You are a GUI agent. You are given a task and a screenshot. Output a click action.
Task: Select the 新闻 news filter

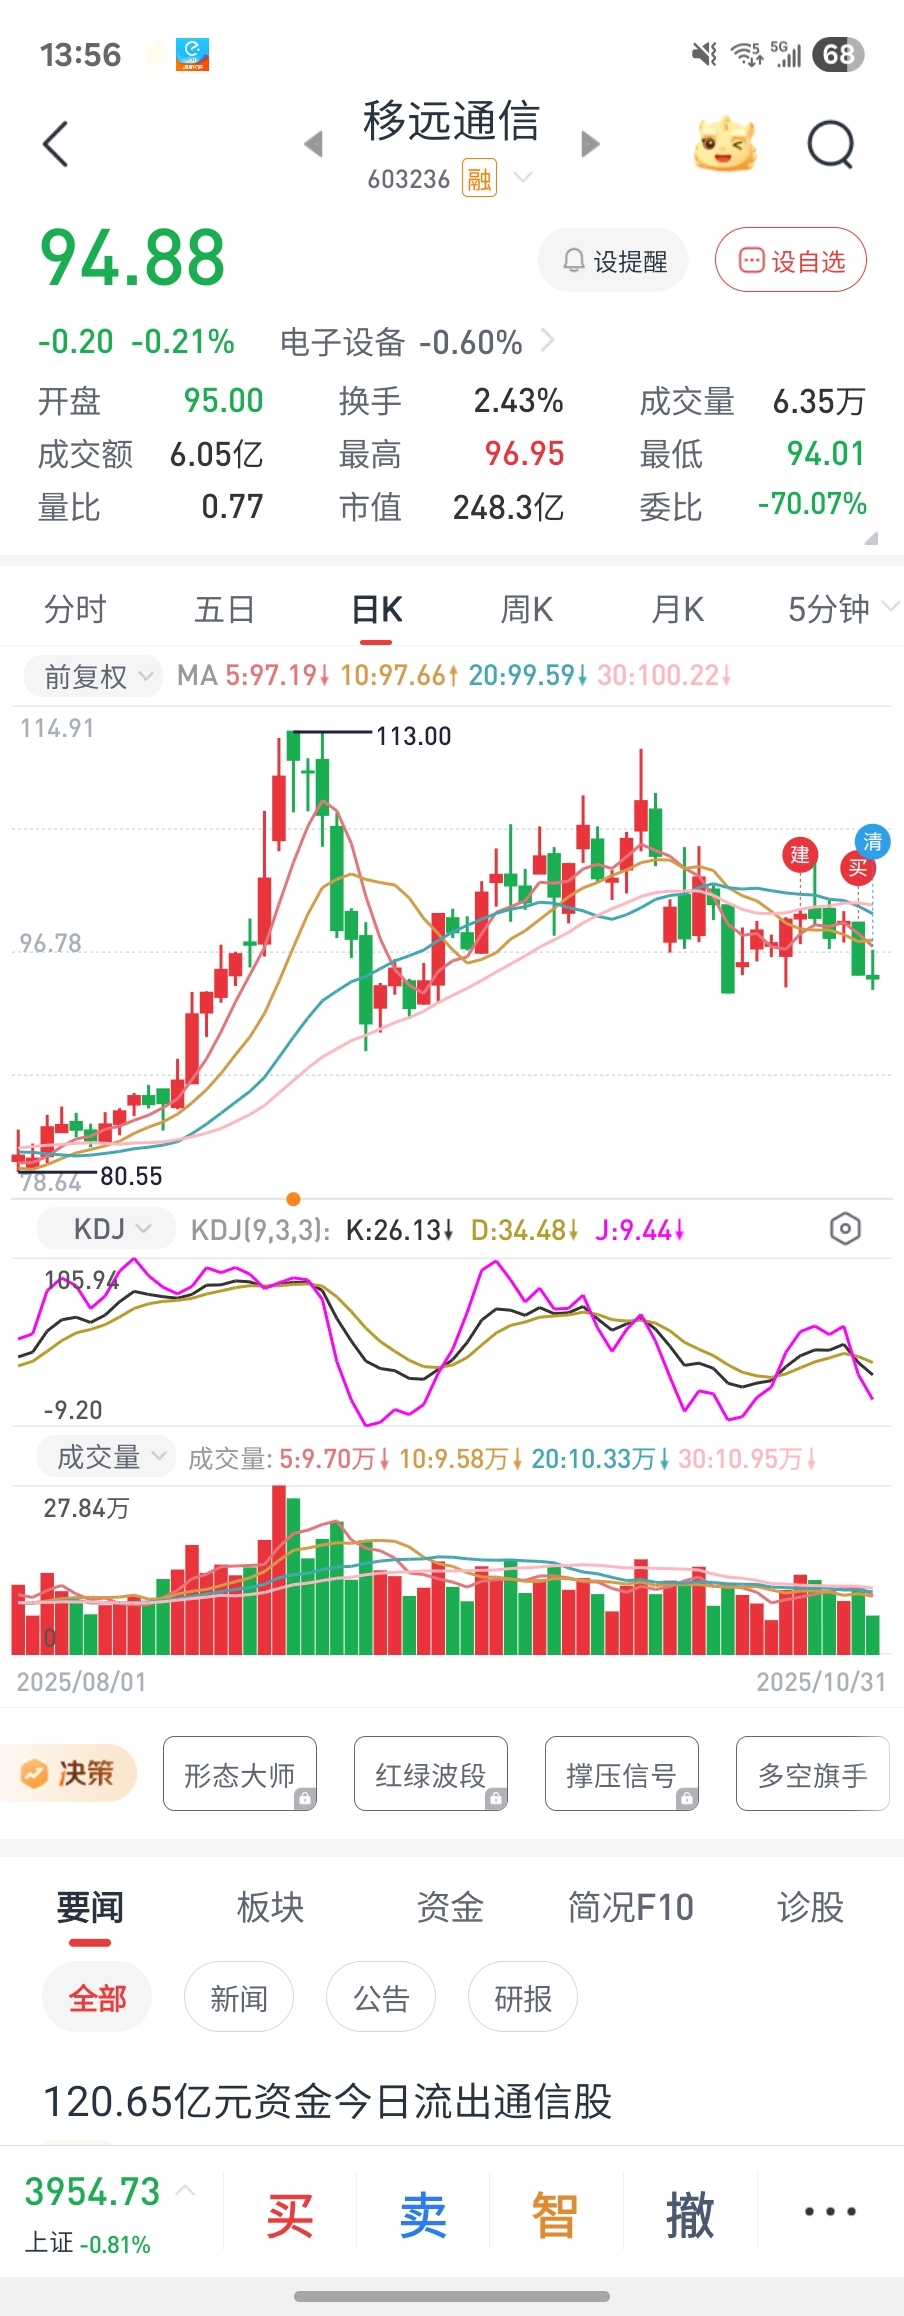239,1997
